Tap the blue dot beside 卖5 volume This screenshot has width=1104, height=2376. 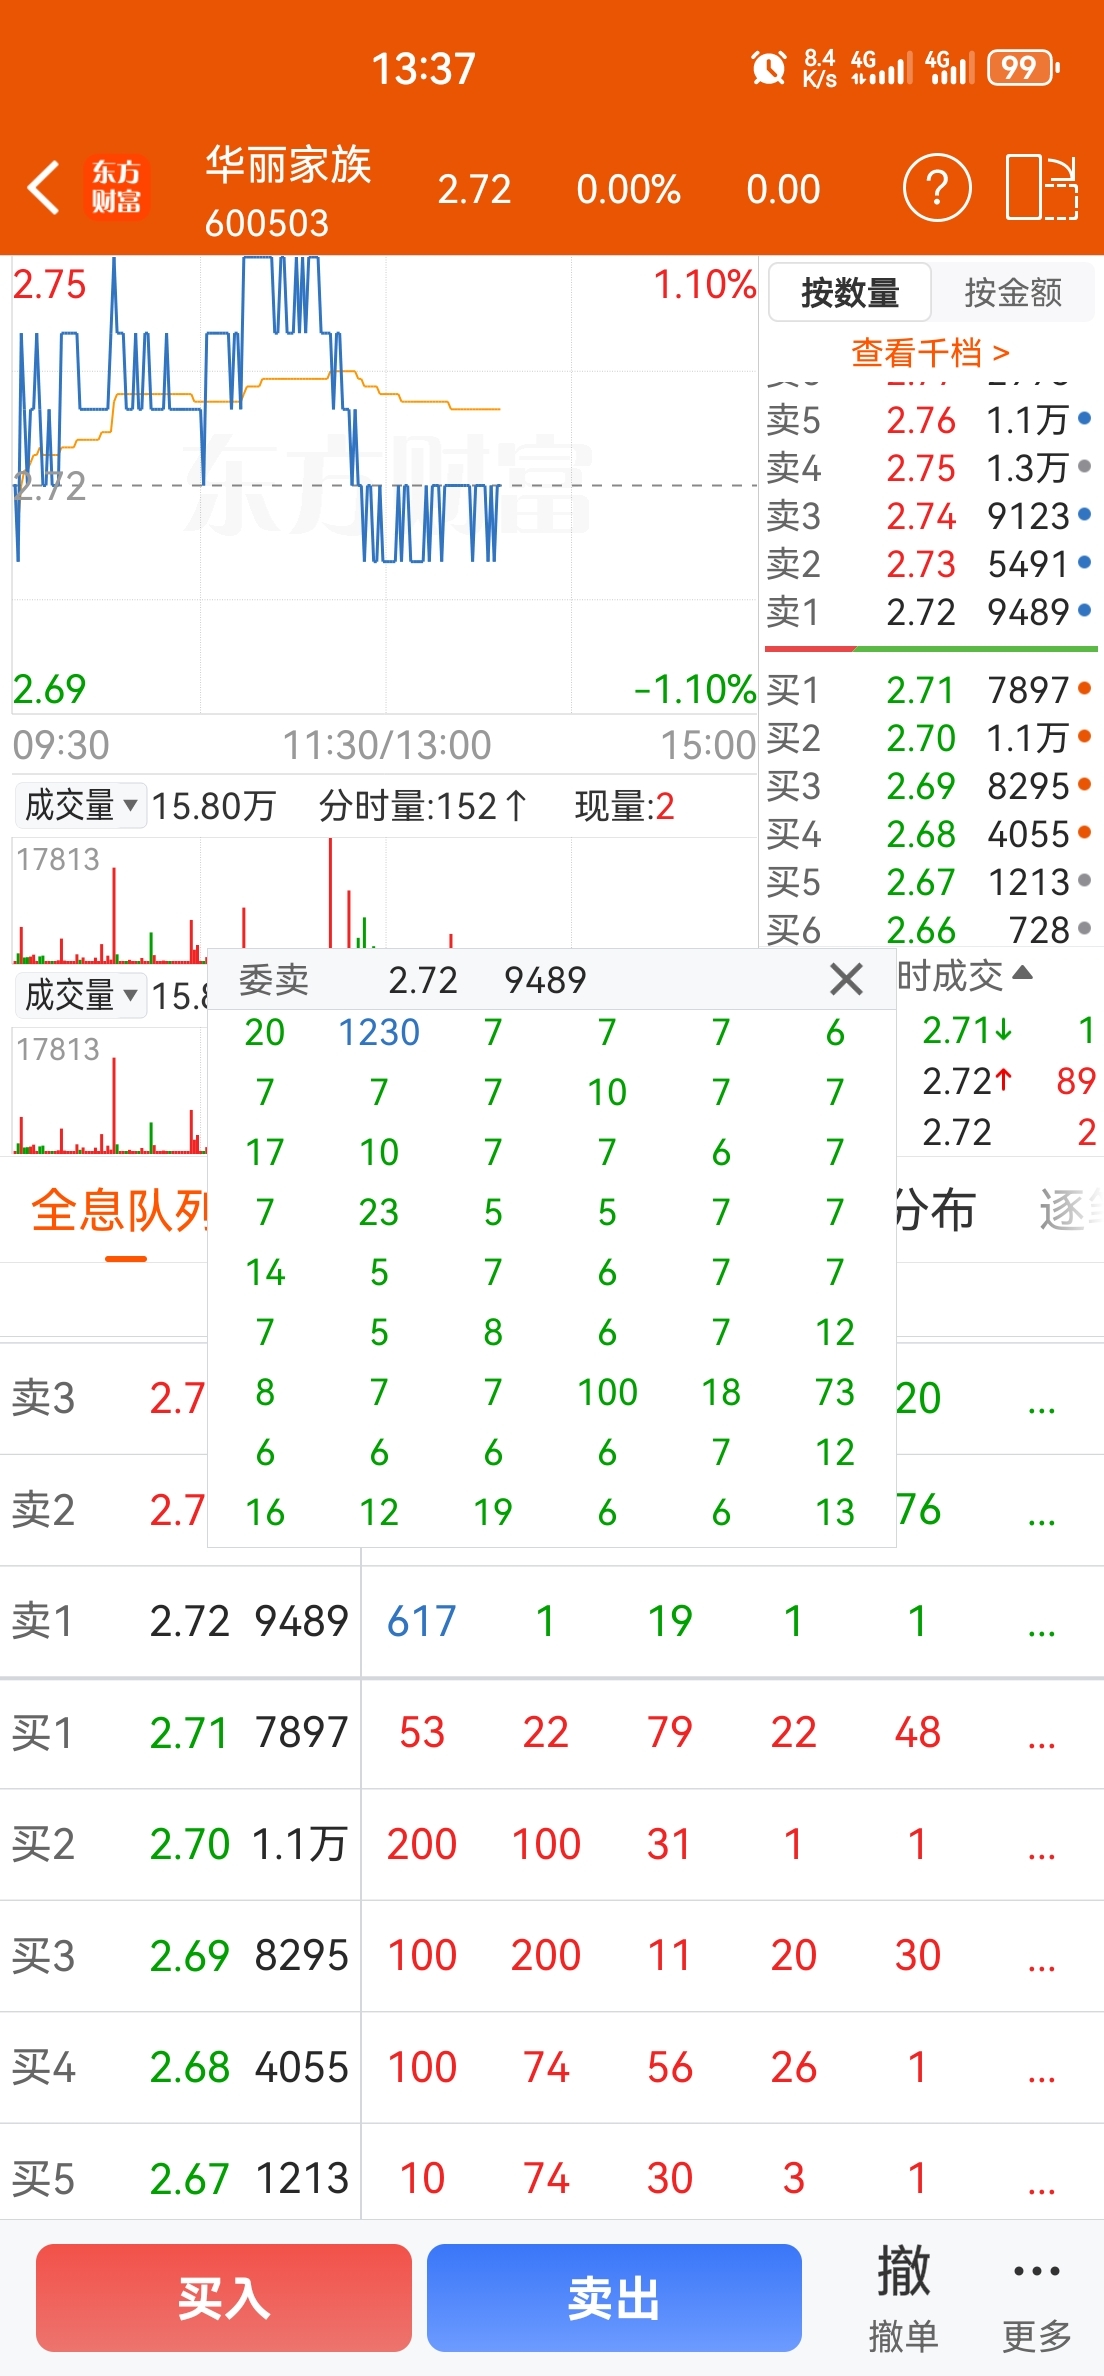tap(1084, 418)
